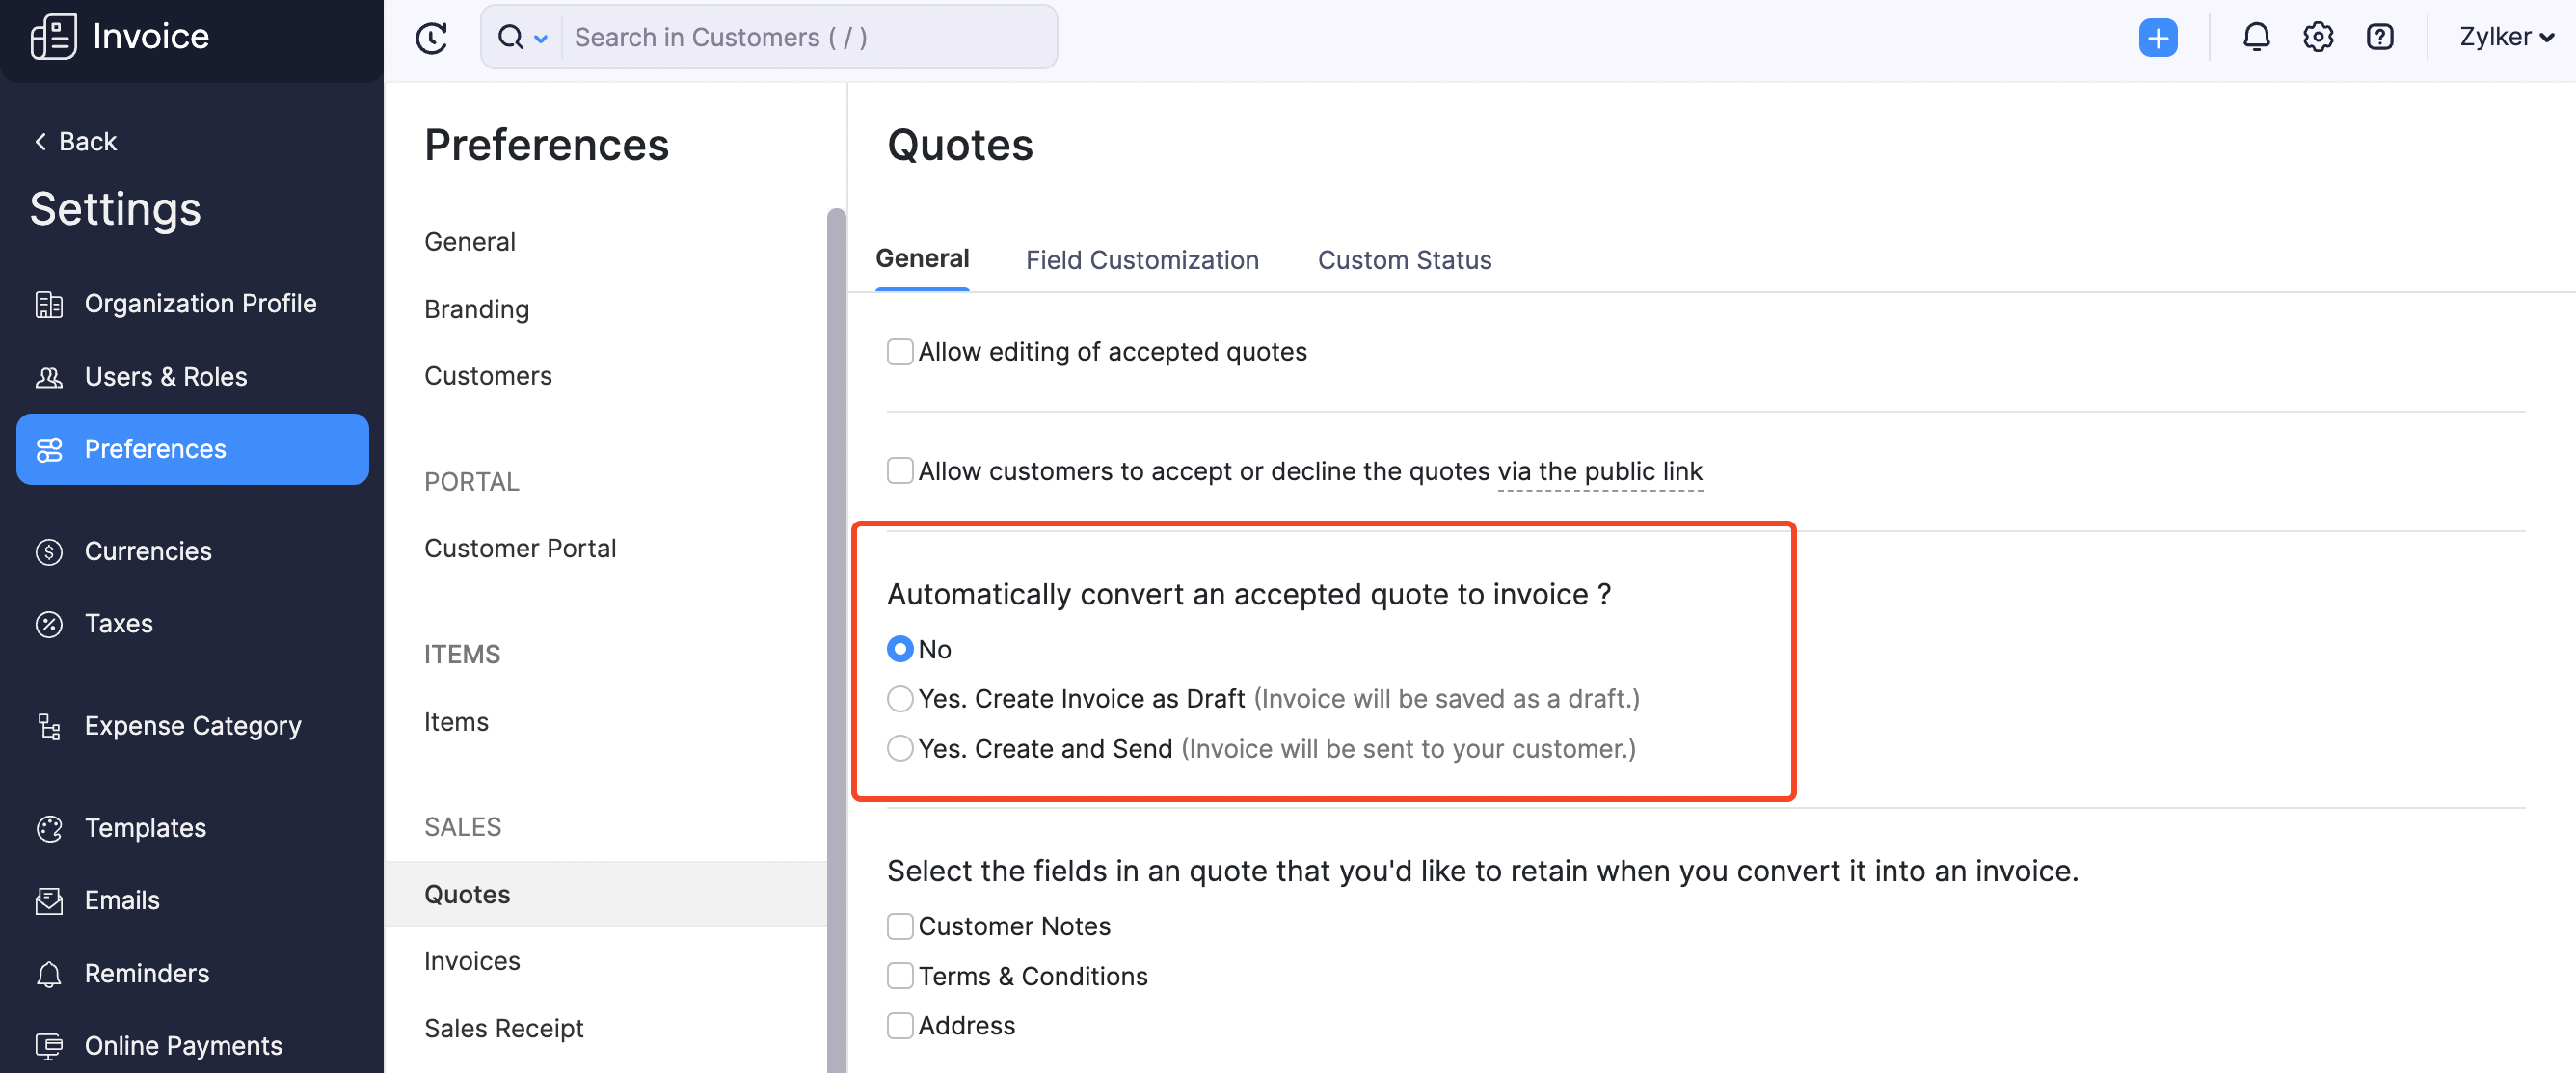Navigate to Sales Receipt section
This screenshot has height=1073, width=2576.
(502, 1026)
